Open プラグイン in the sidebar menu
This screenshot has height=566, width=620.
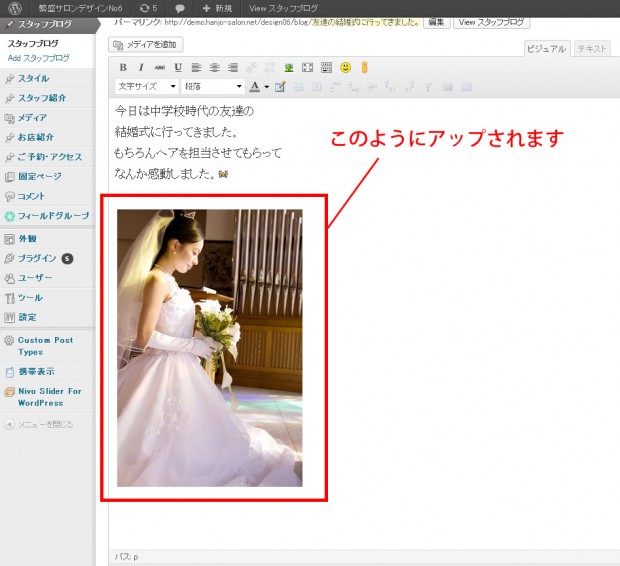tap(38, 258)
